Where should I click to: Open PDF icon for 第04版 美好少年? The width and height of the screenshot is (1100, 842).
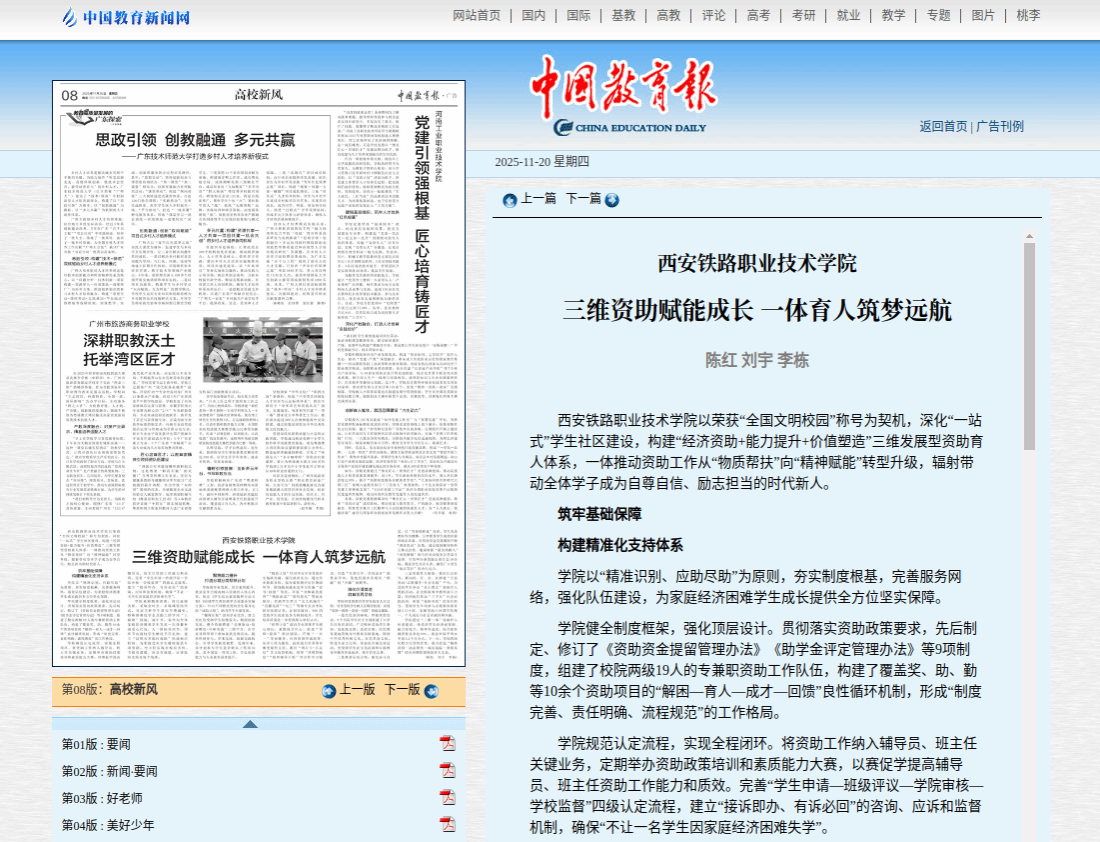[447, 824]
